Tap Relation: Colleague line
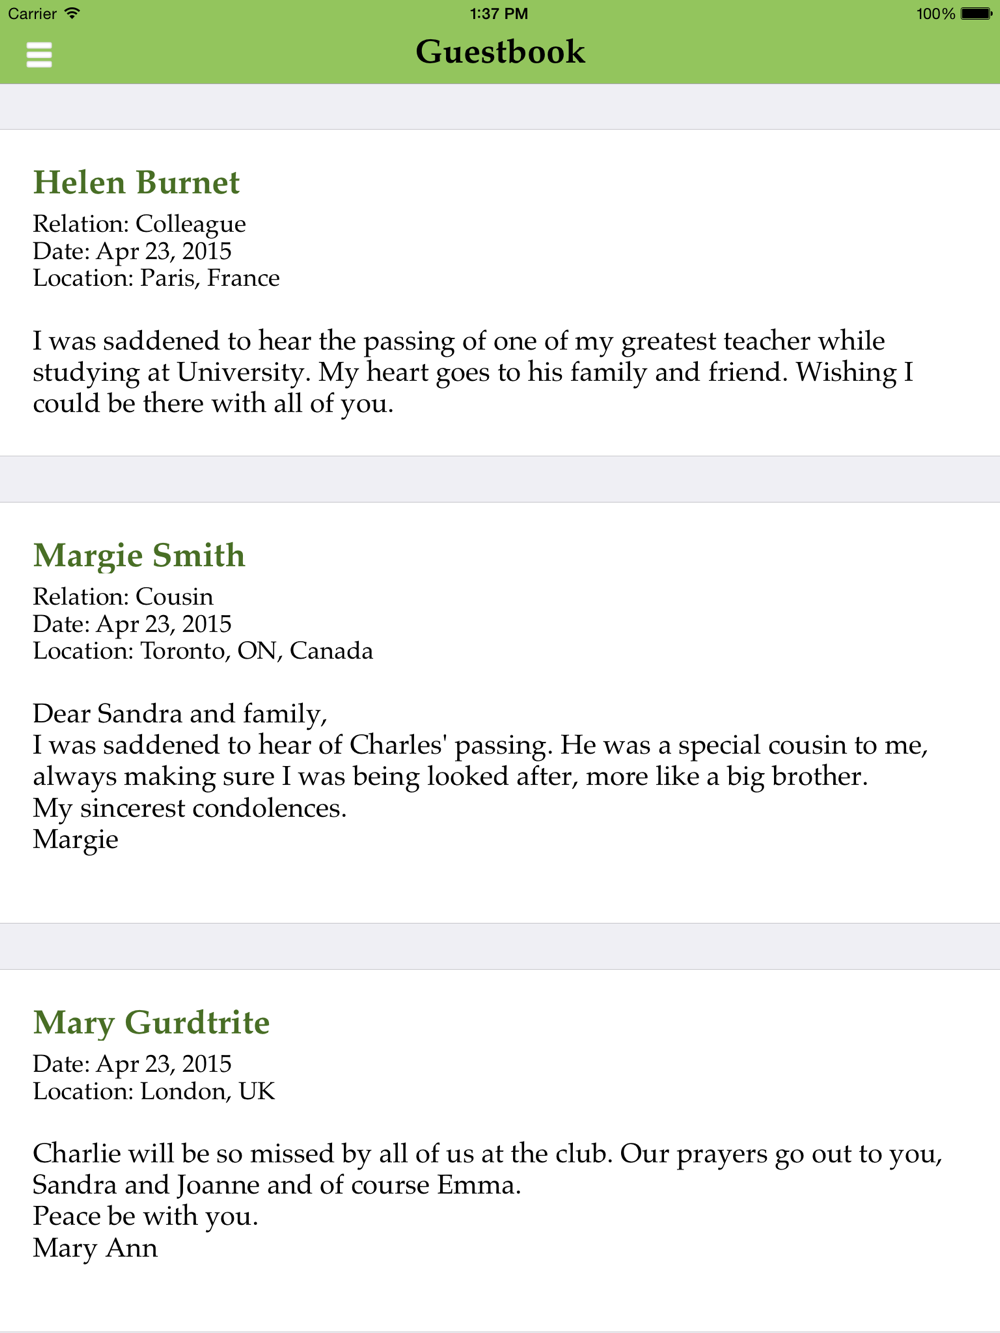The image size is (1000, 1333). pos(139,224)
